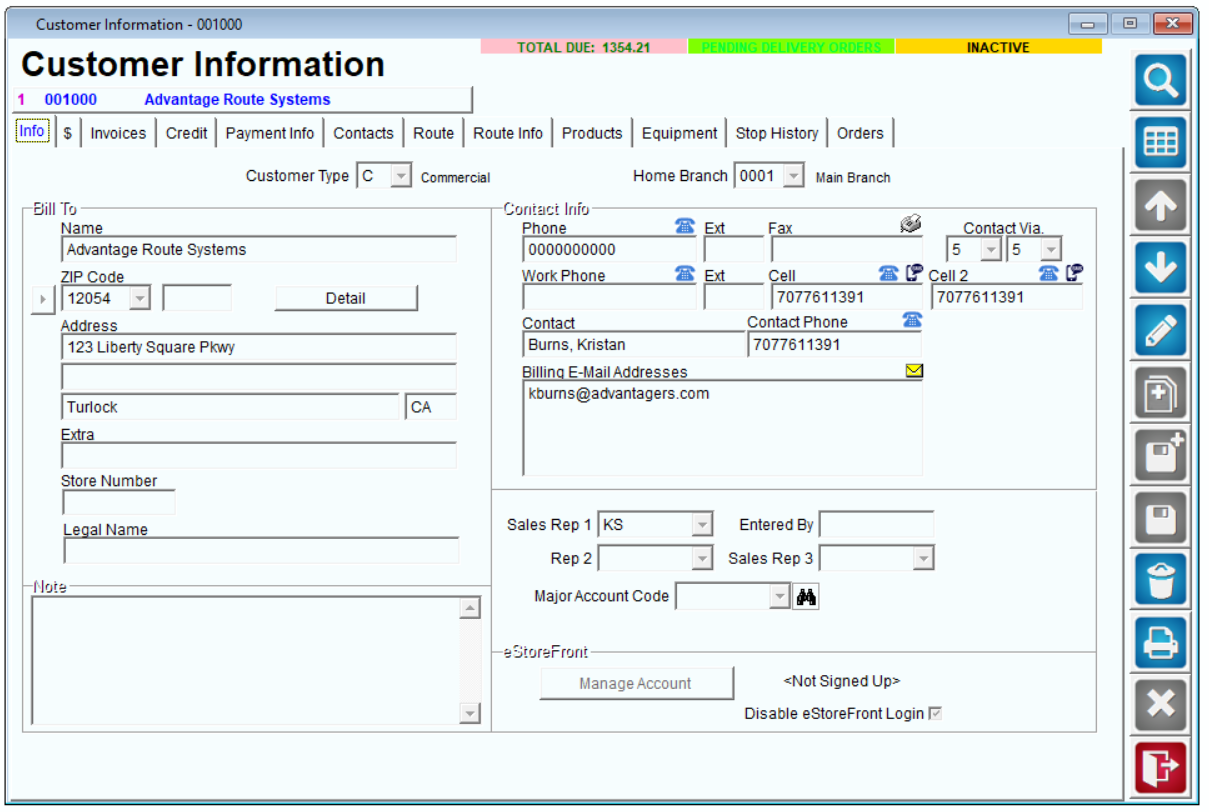Open the Payment Info tab
The image size is (1209, 812).
270,133
